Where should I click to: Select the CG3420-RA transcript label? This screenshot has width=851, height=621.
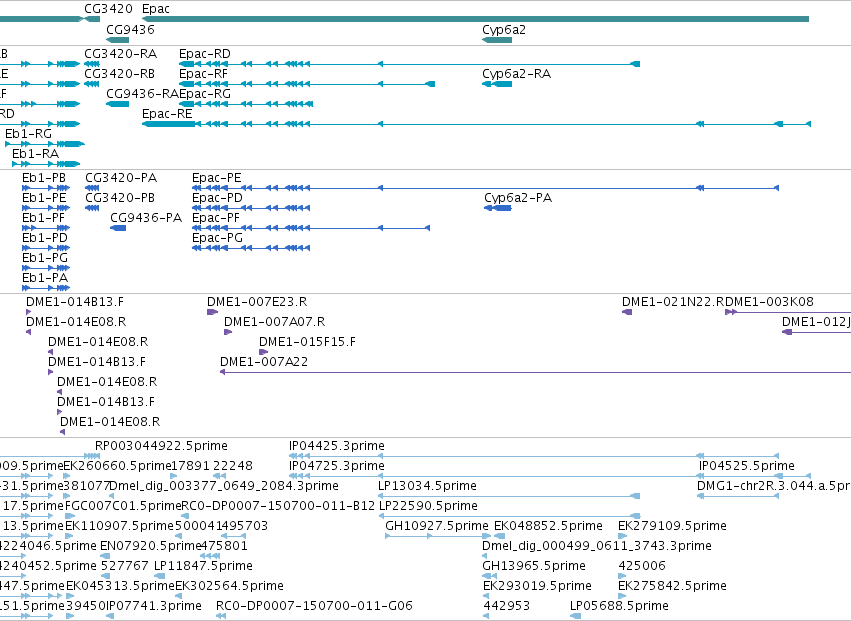[x=120, y=54]
